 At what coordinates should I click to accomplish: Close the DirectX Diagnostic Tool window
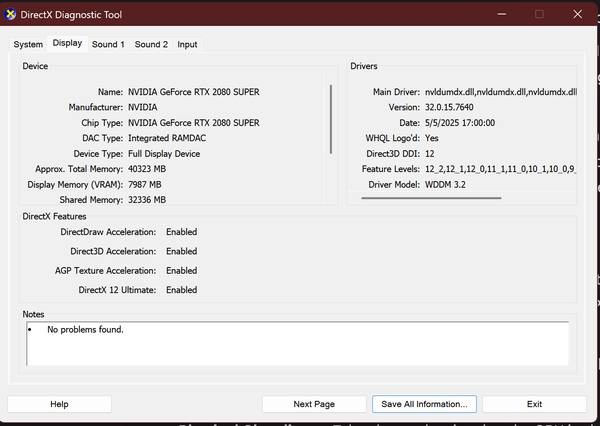tap(579, 14)
